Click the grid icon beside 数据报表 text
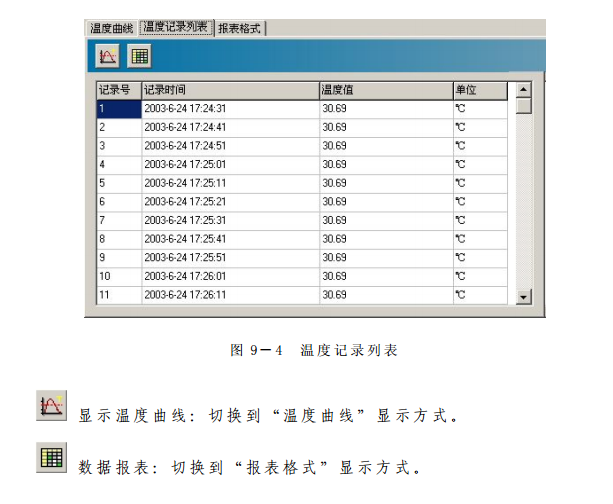613x504 pixels. point(52,457)
